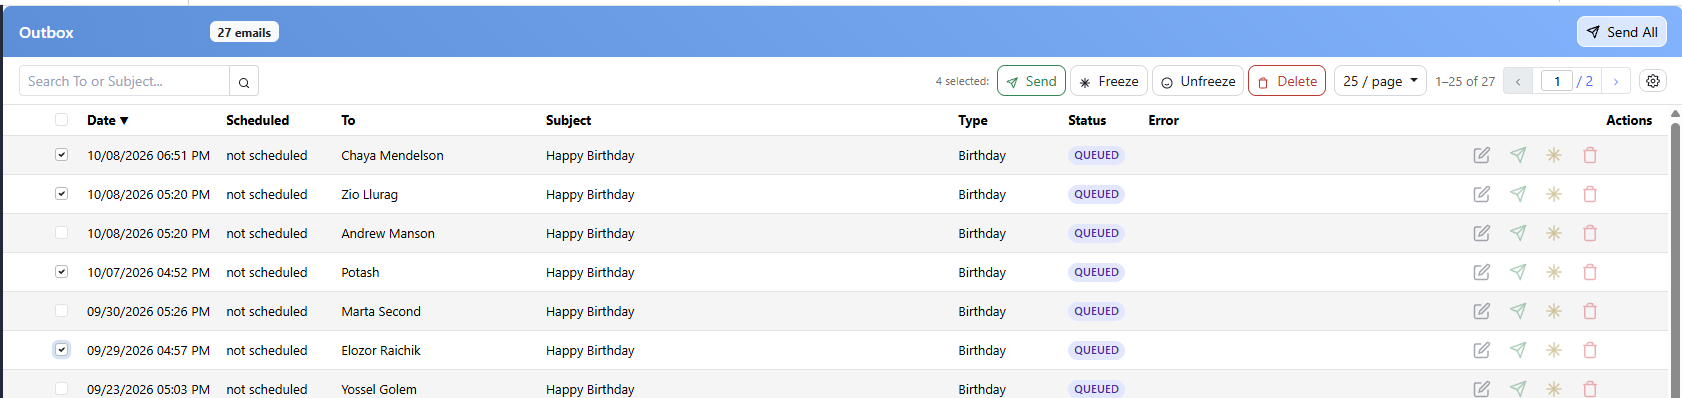Freeze the Andrew Manson email
1682x398 pixels.
1554,233
